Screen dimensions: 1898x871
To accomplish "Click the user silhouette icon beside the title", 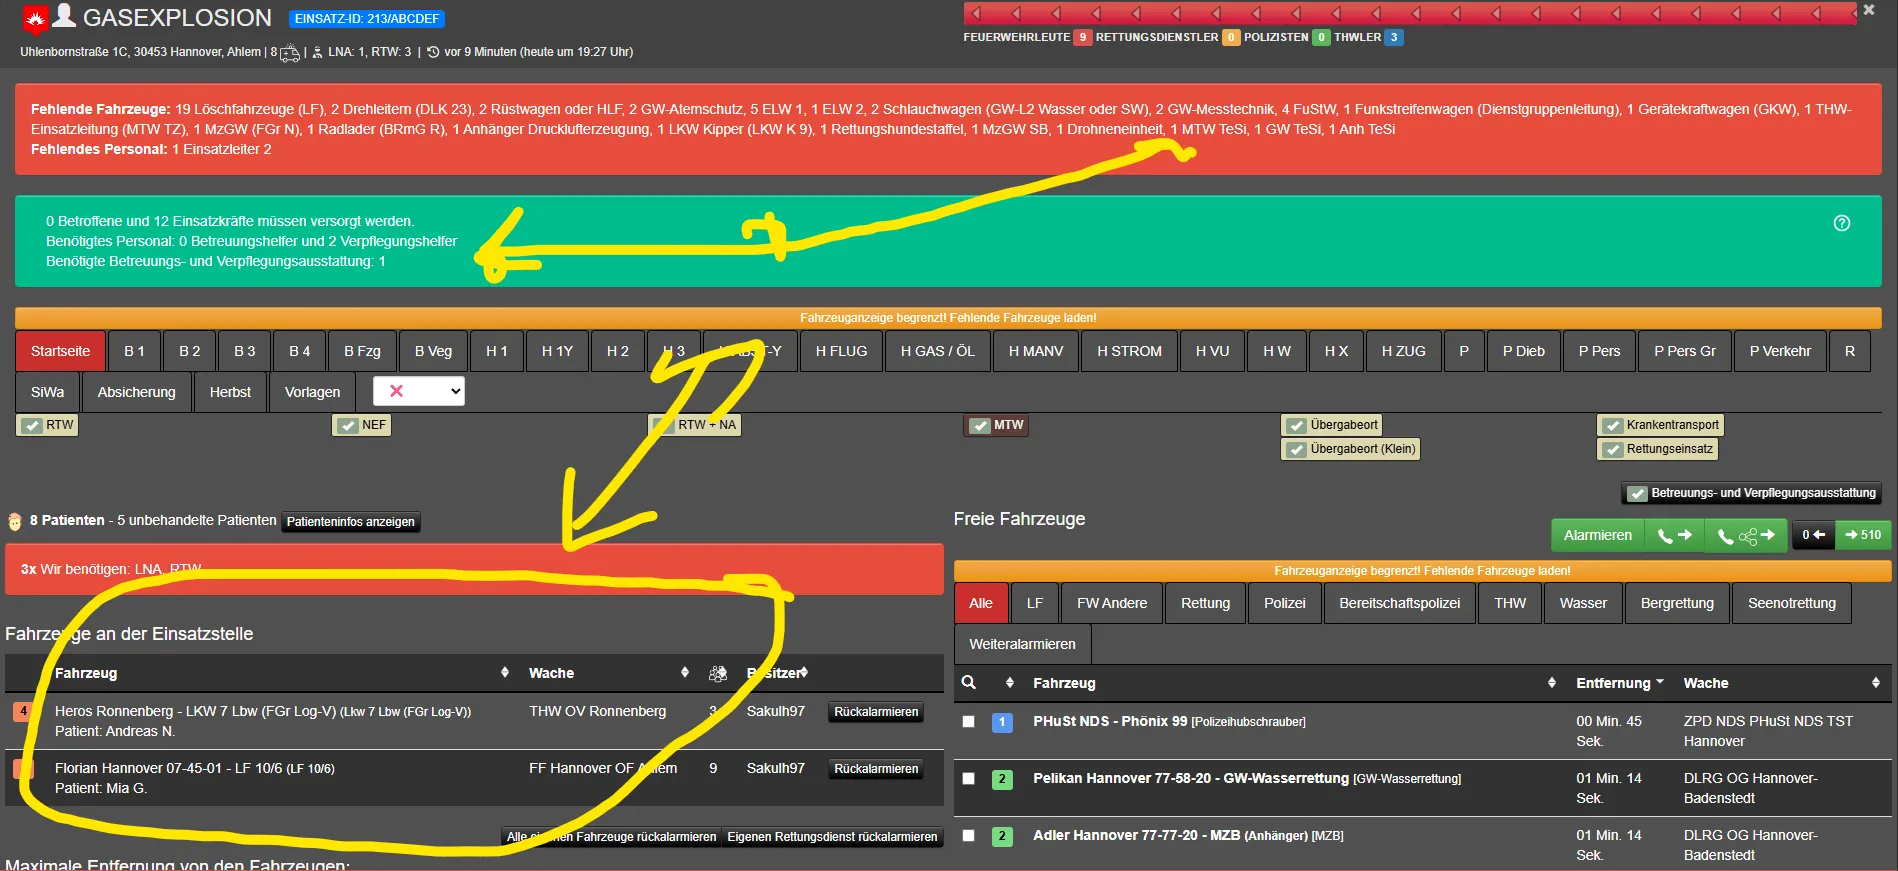I will tap(64, 15).
